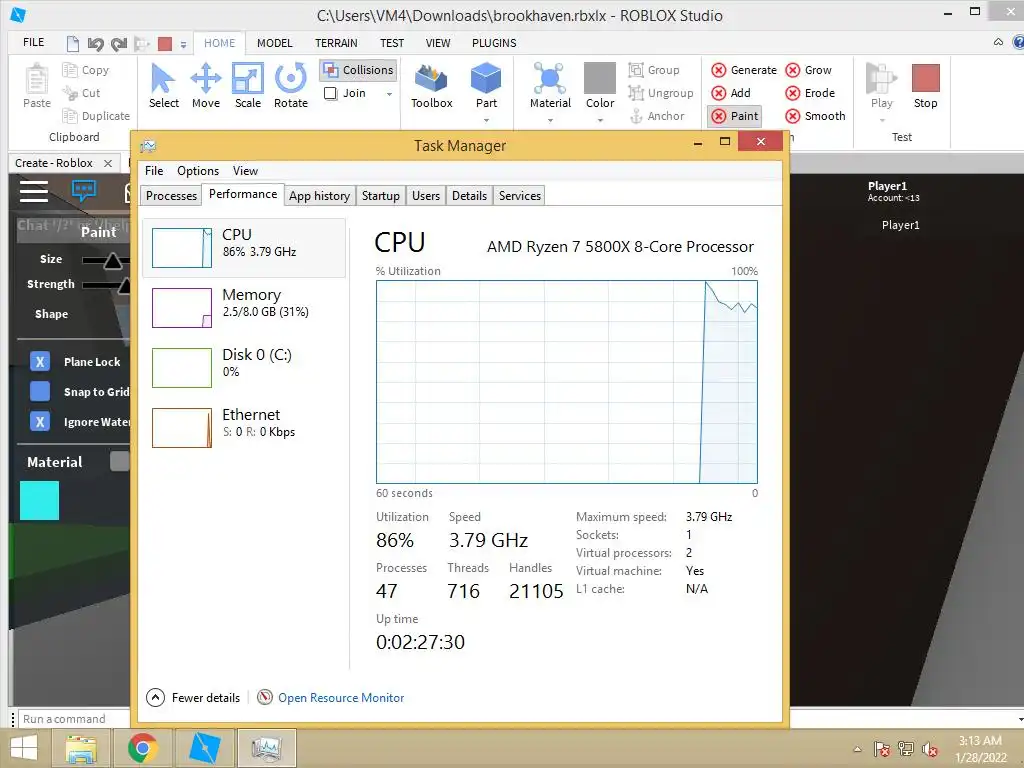Click the Group button

(x=654, y=70)
